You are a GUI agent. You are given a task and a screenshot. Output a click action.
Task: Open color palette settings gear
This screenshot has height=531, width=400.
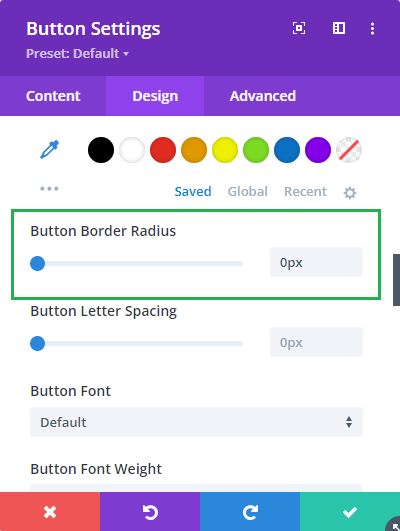click(350, 193)
